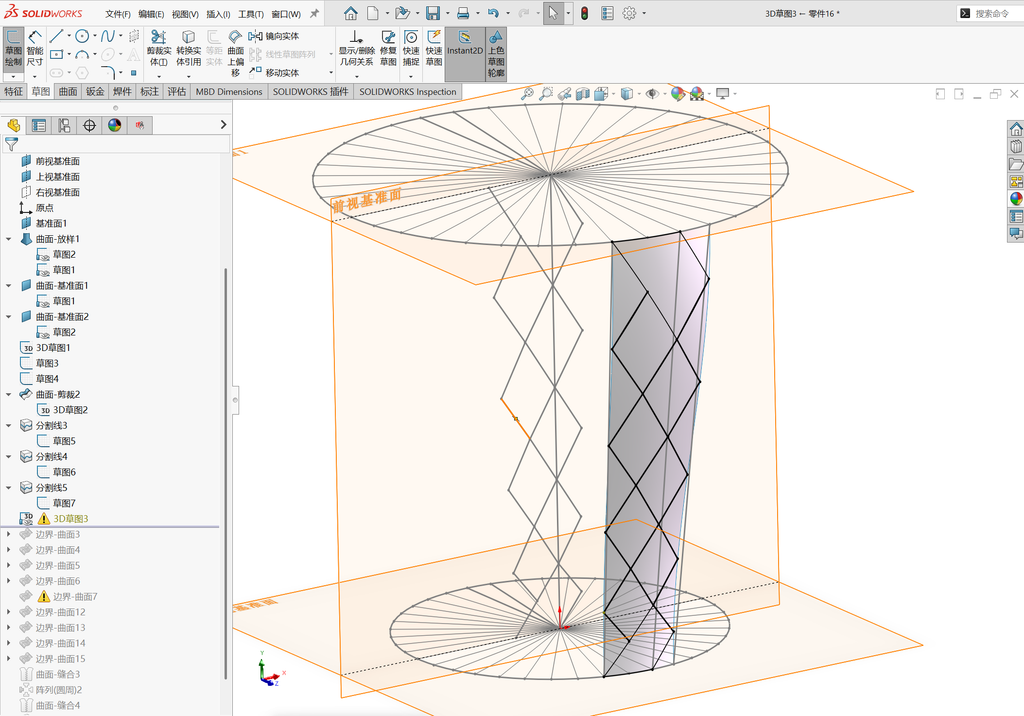Collapse the 曲面-剪裁2 tree node
Viewport: 1024px width, 716px height.
pos(8,395)
